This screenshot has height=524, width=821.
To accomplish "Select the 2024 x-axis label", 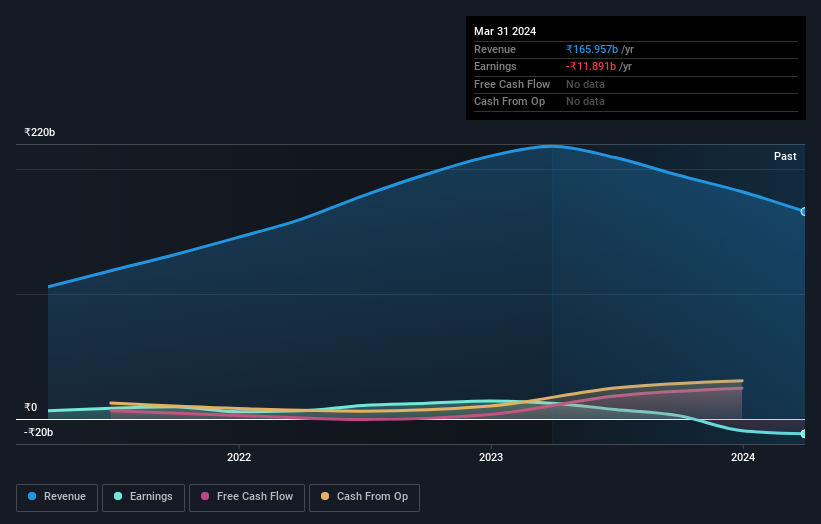I will pos(742,457).
